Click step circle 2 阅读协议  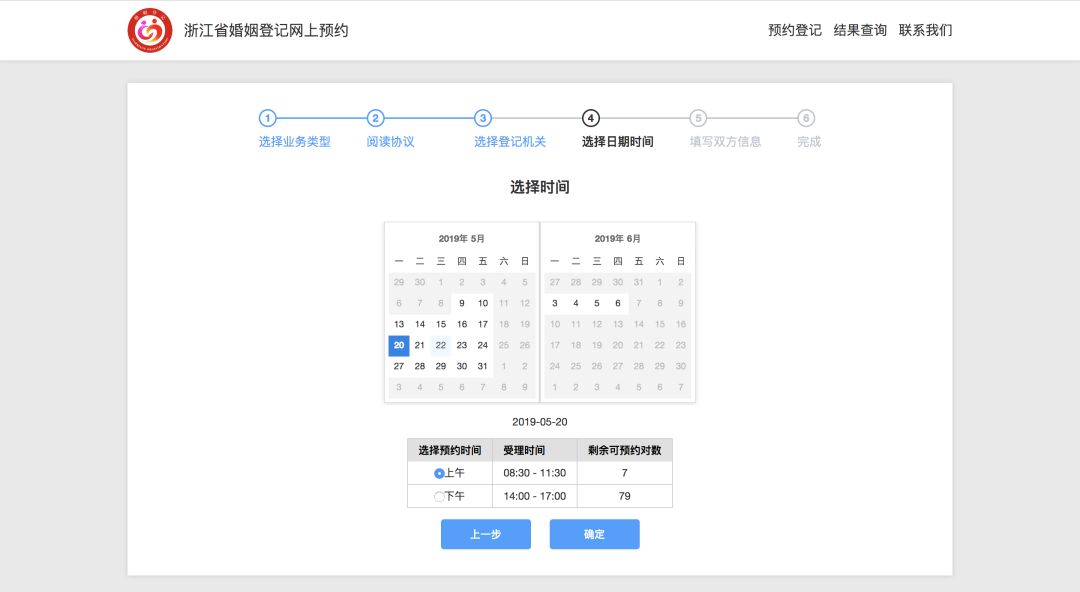pyautogui.click(x=376, y=117)
